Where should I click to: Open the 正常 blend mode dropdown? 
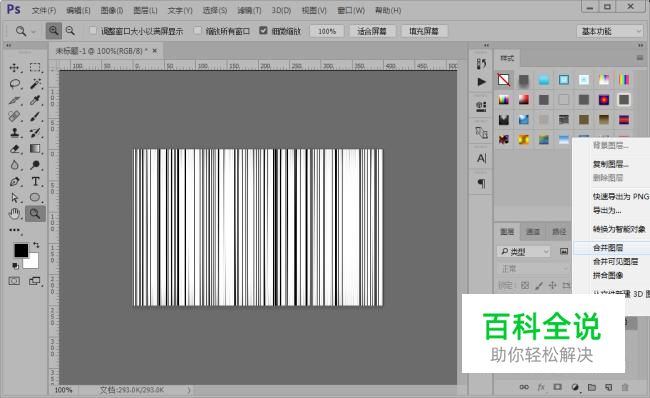(x=534, y=269)
